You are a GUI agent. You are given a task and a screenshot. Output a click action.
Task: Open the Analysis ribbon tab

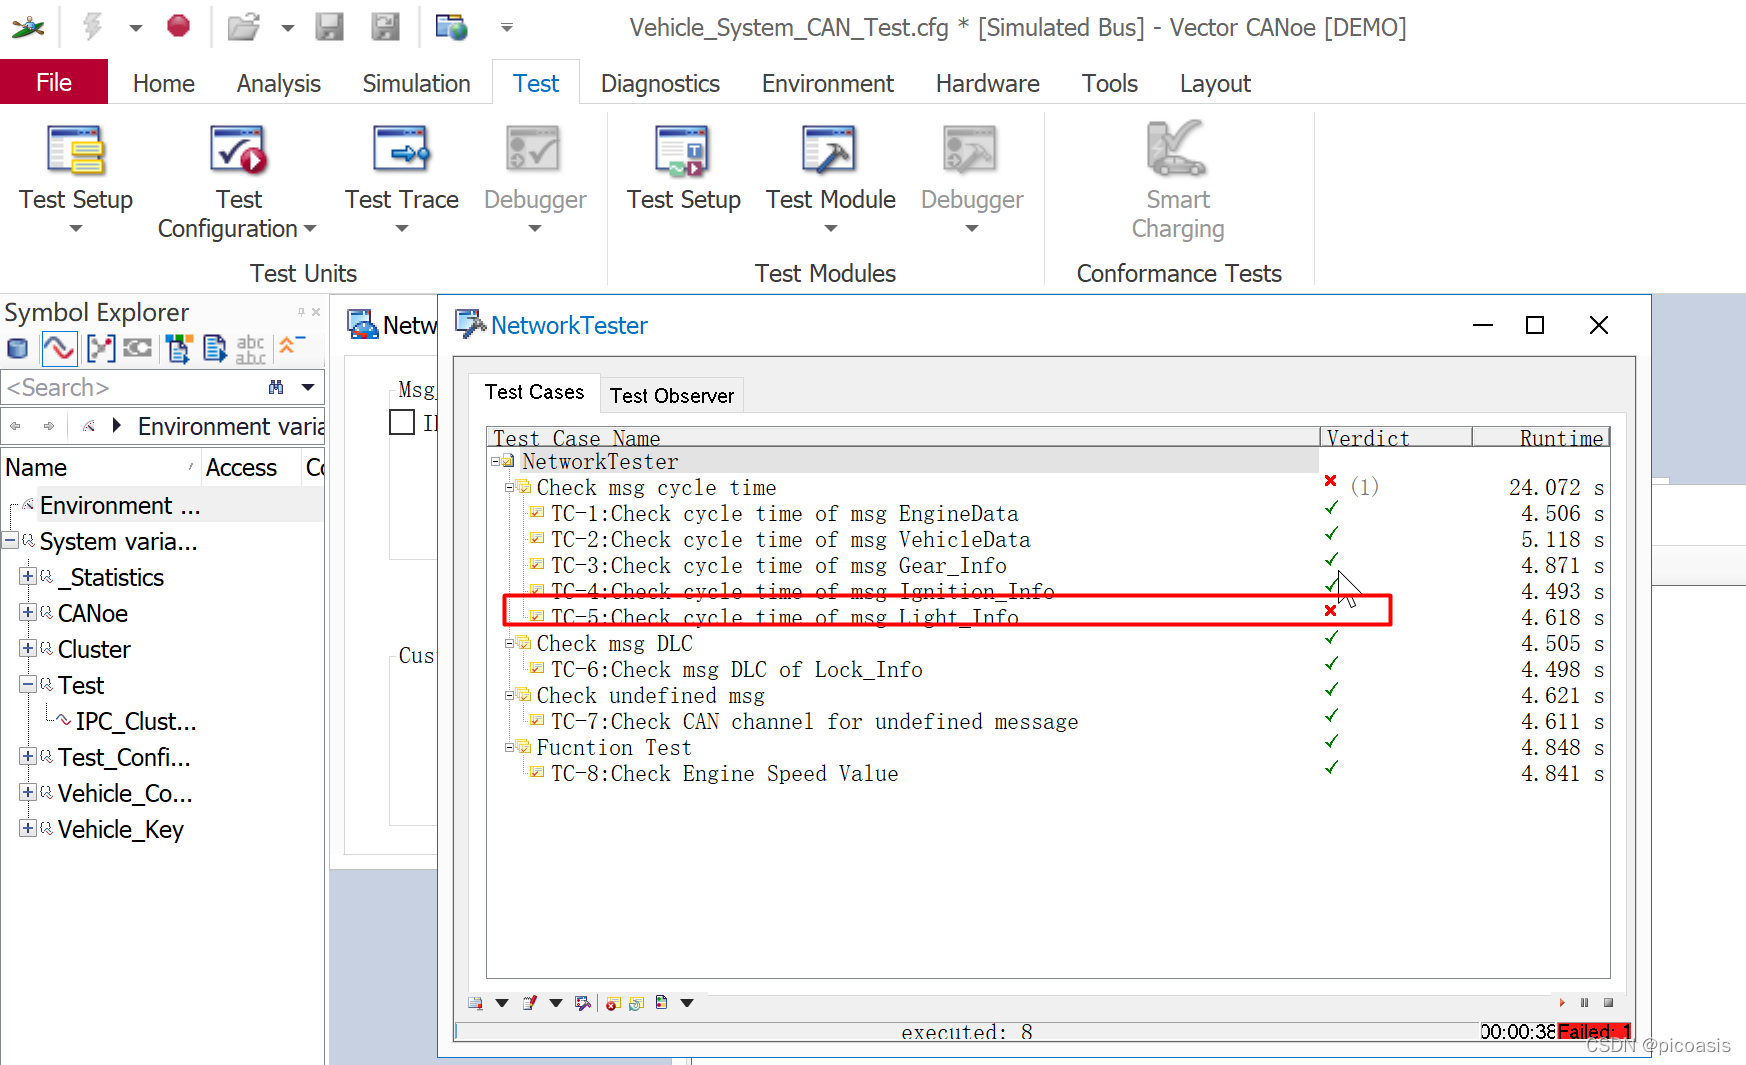(x=279, y=83)
